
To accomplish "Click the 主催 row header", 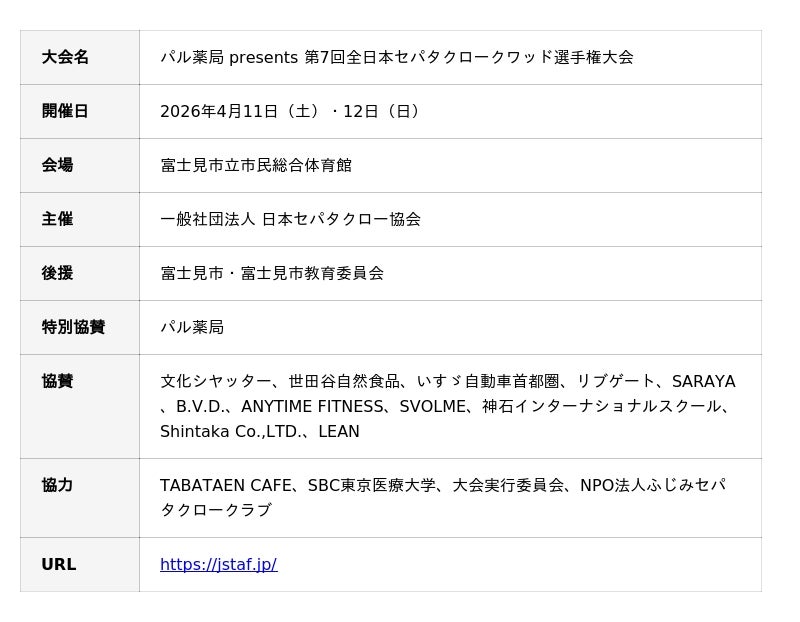I will [57, 219].
